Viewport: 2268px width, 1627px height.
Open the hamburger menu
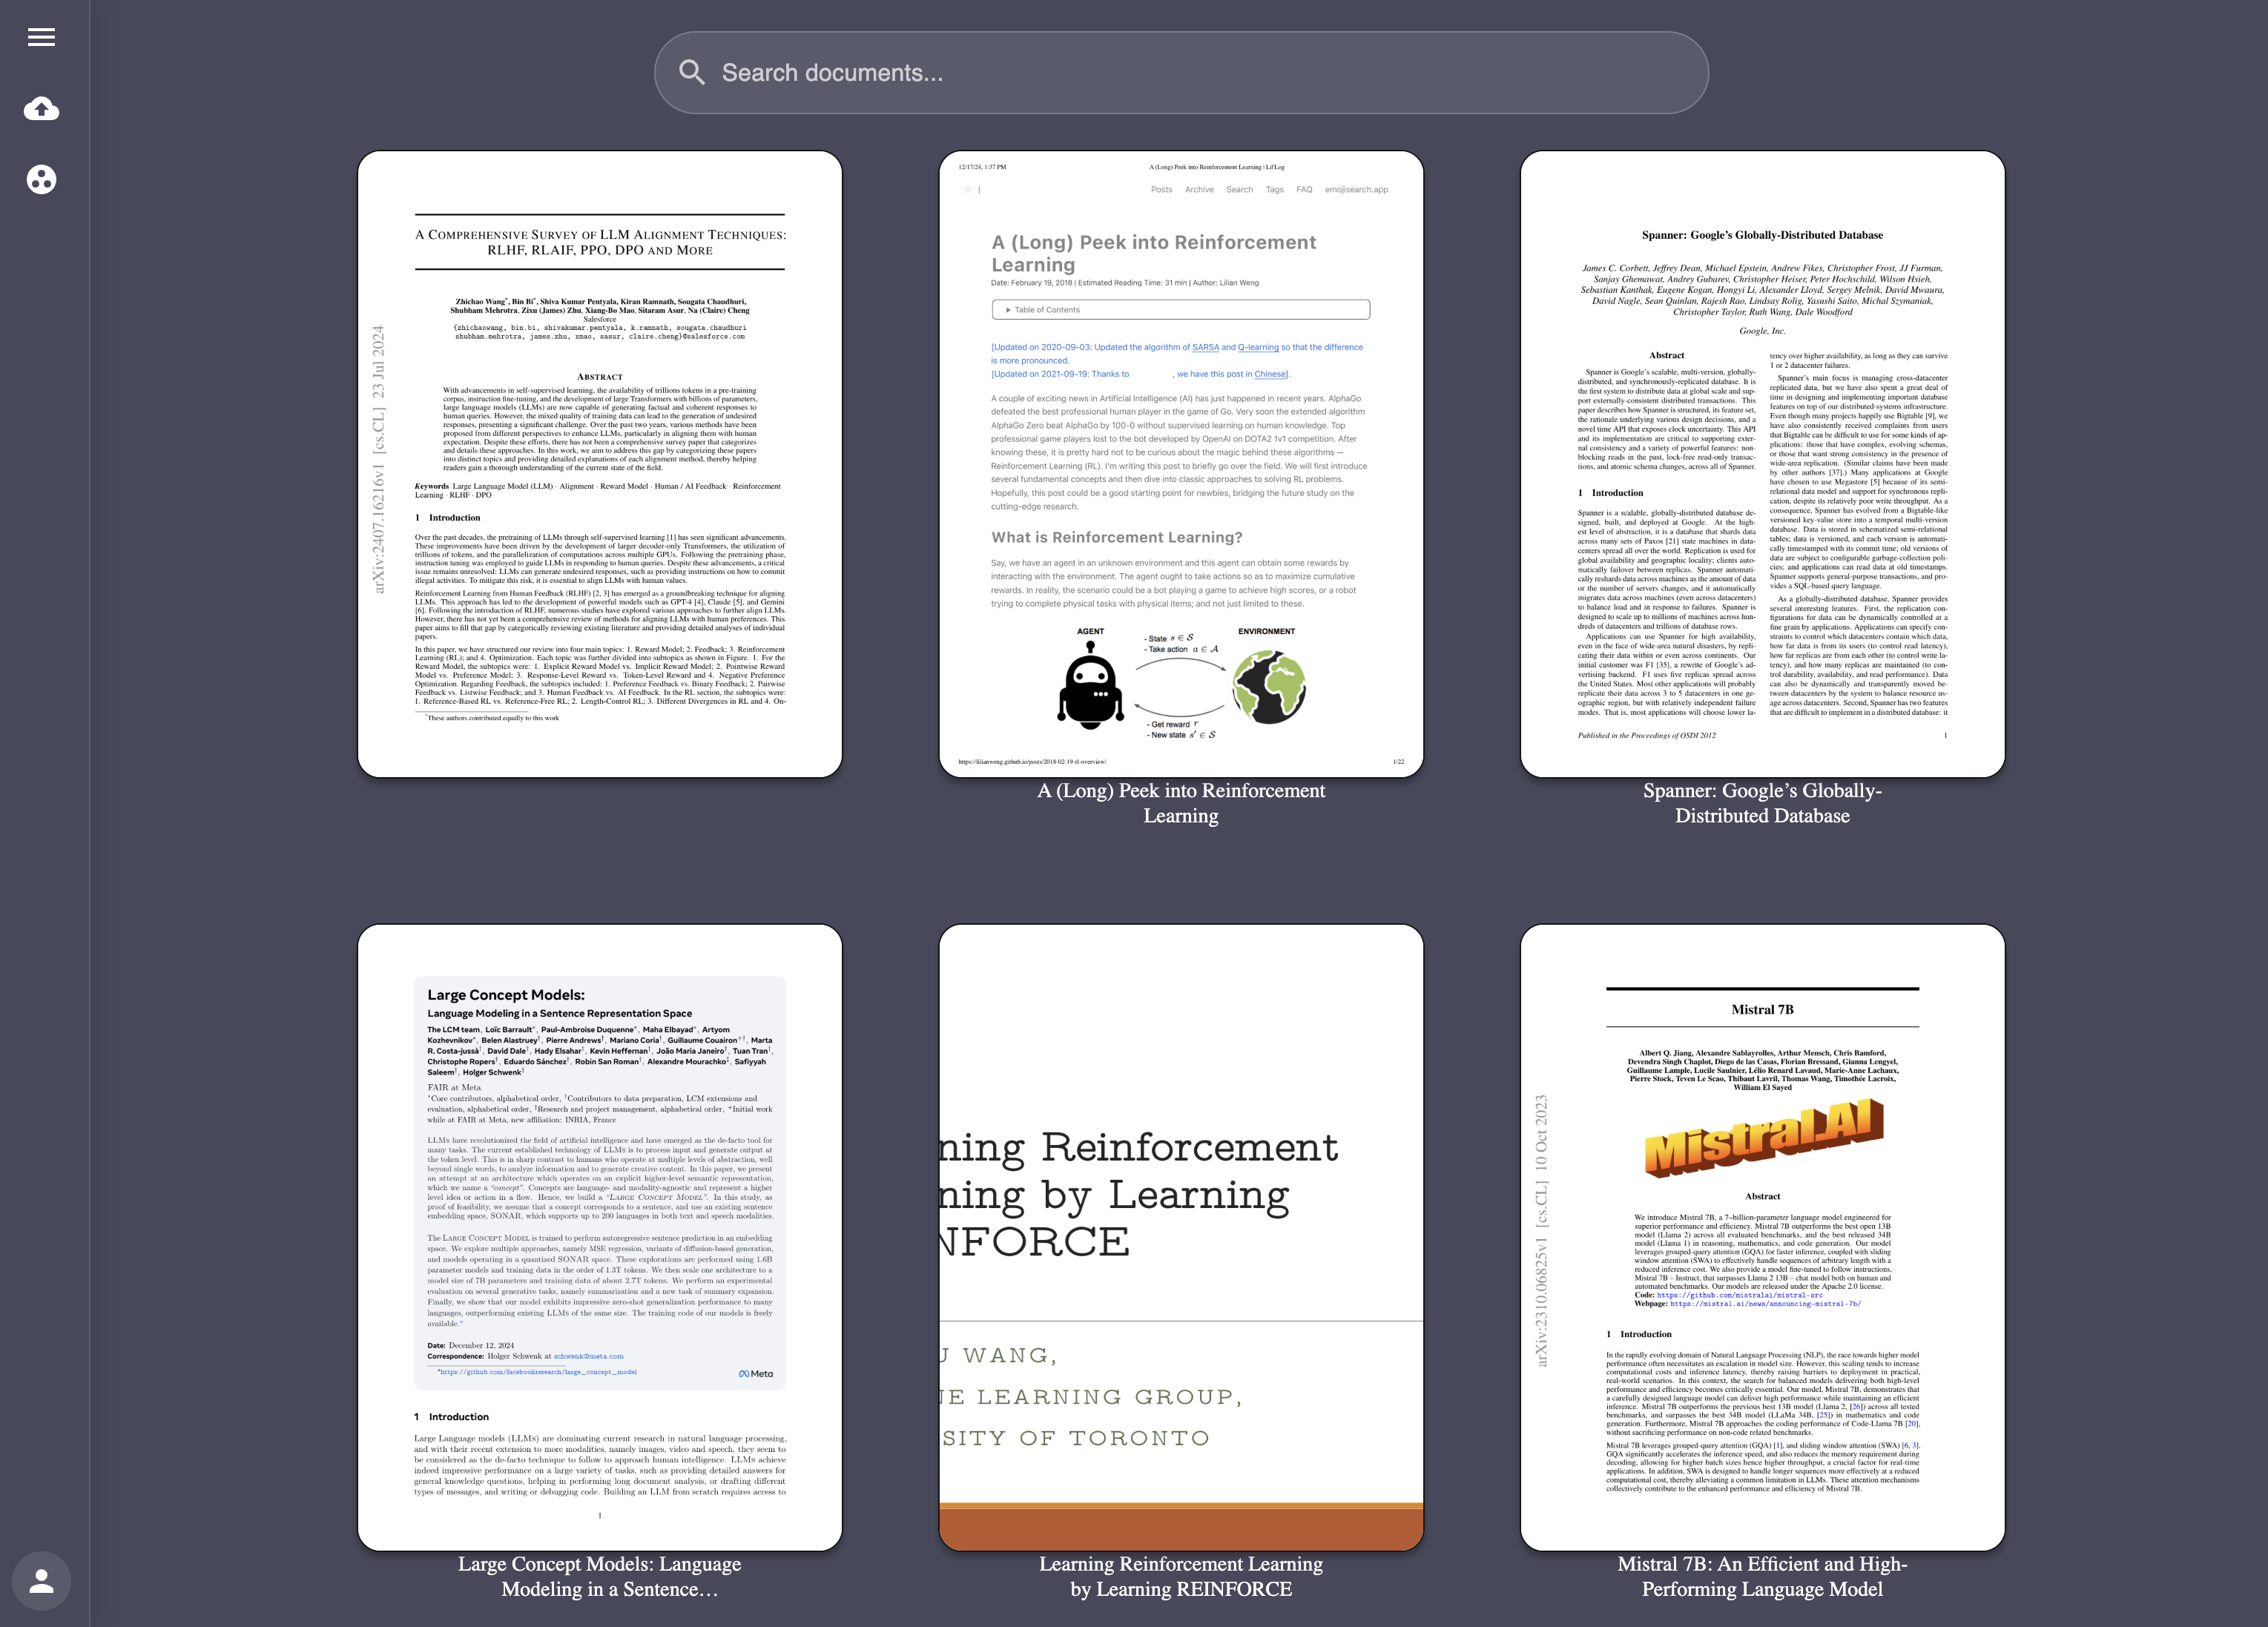coord(41,37)
